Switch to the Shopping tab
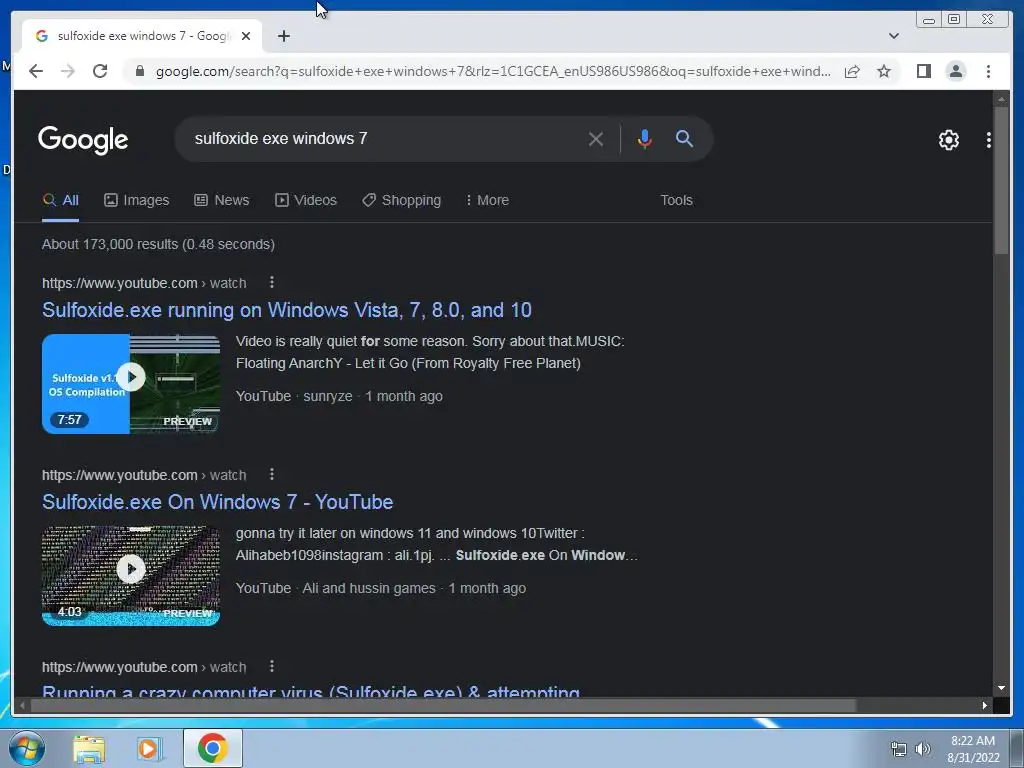The image size is (1024, 768). [402, 200]
